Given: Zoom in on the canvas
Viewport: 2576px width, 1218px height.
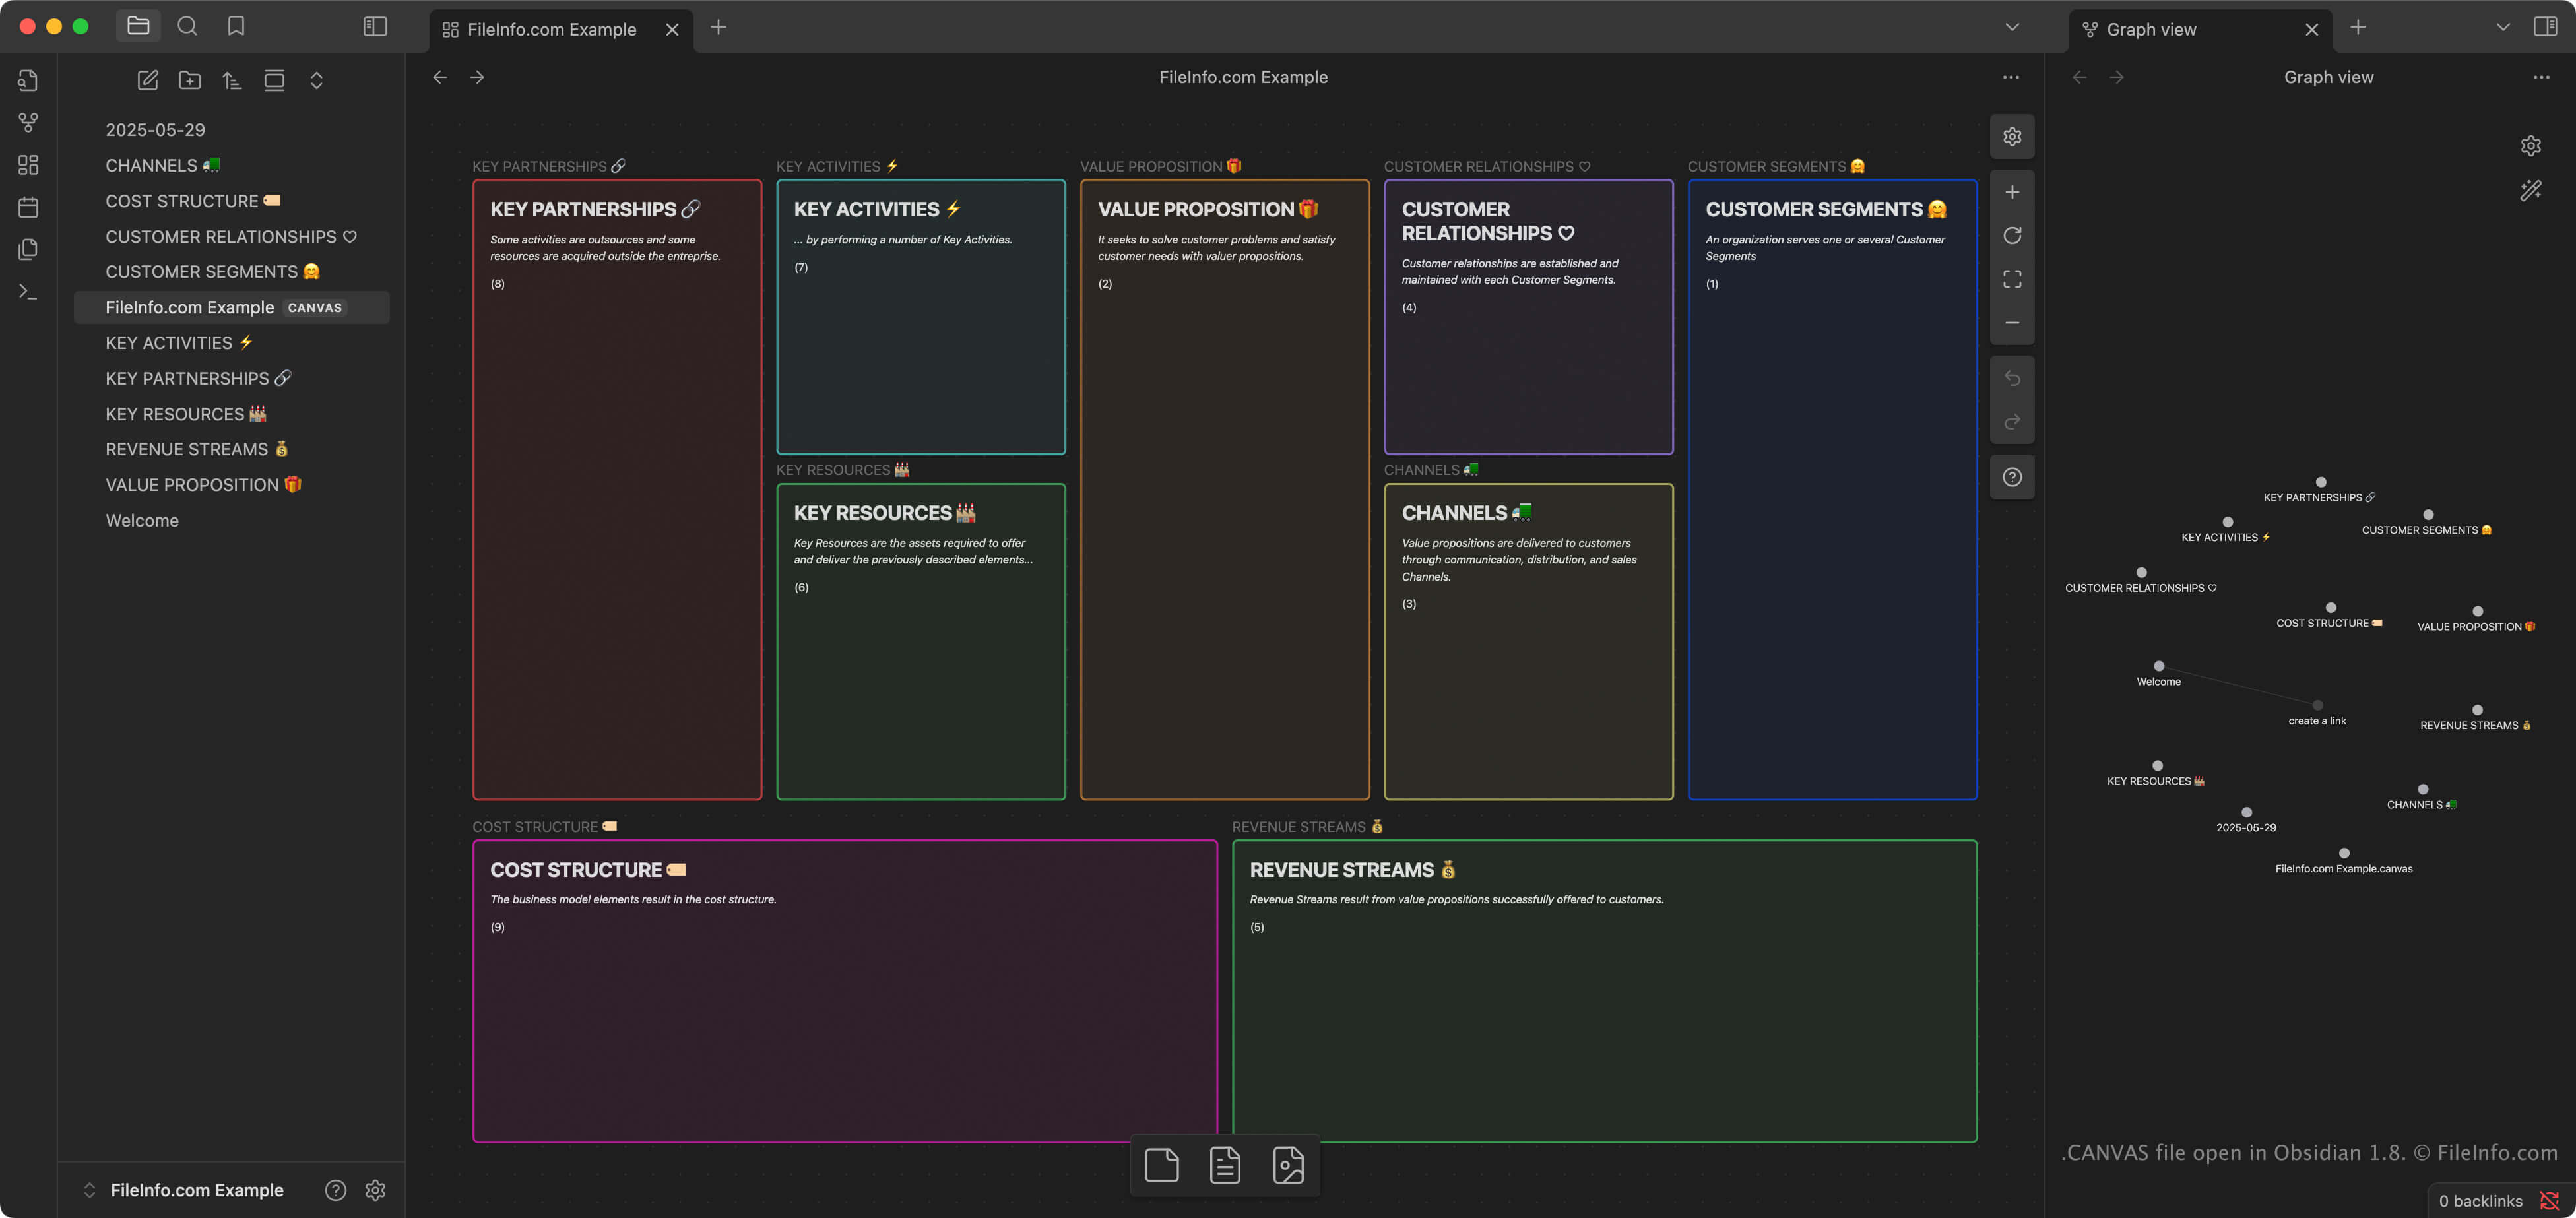Looking at the screenshot, I should point(2012,192).
